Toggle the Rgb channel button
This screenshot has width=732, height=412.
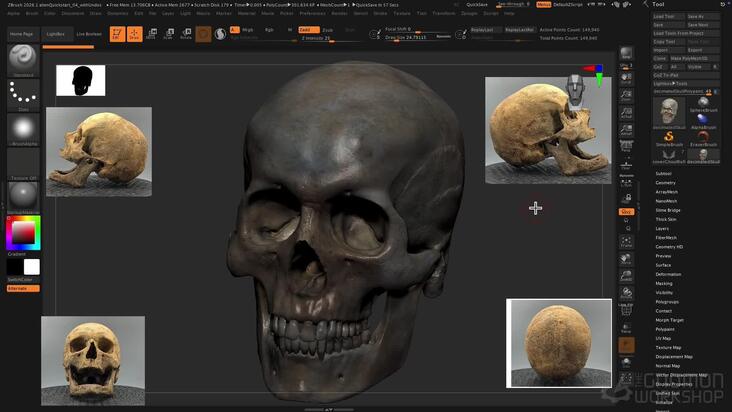pos(269,30)
